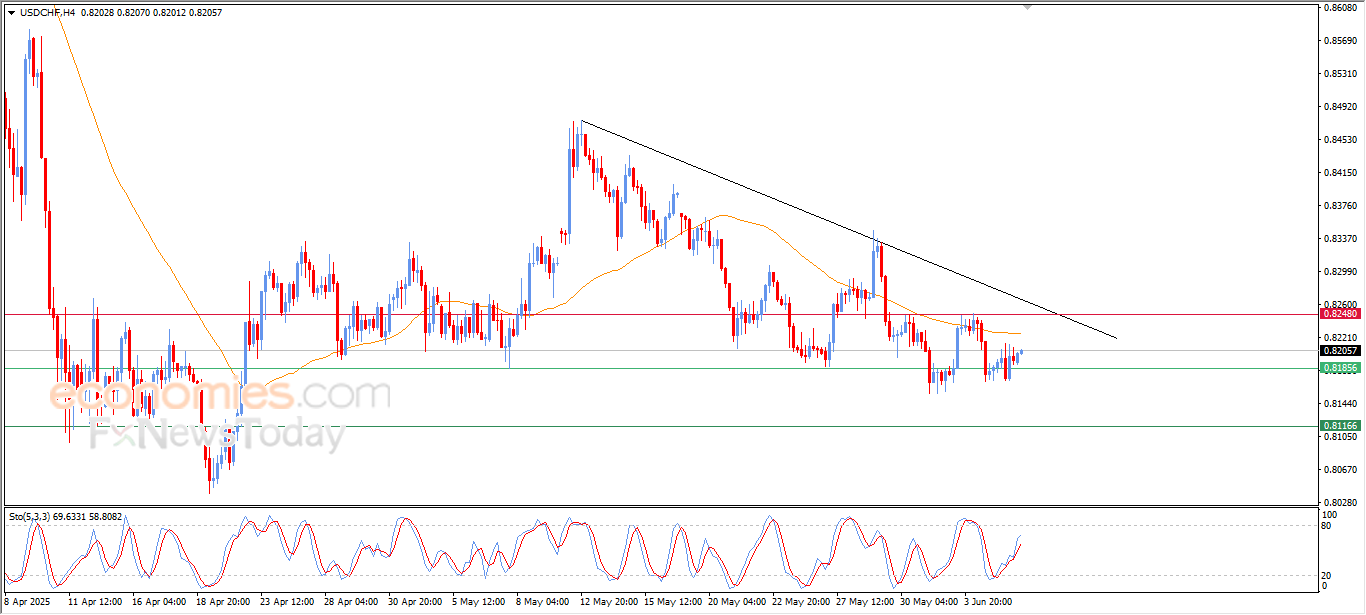
Task: Click the 0.83370 price axis label
Action: [1341, 239]
